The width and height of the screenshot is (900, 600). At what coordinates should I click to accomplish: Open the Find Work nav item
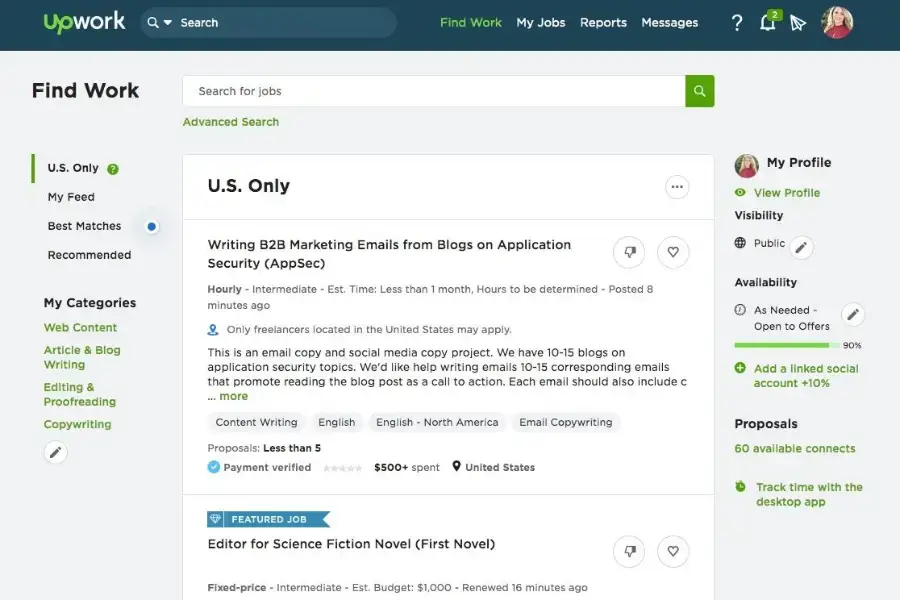pyautogui.click(x=471, y=22)
